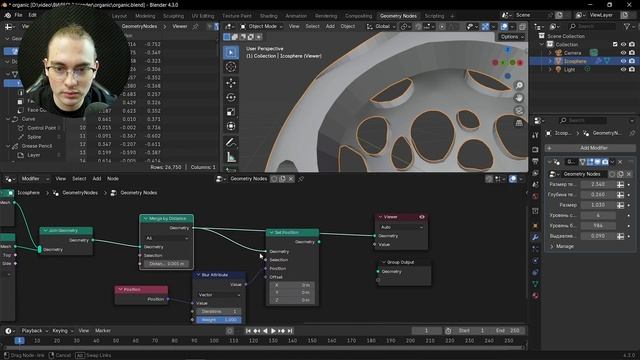Select the Measure tool
640x360 pixels.
pos(231,157)
